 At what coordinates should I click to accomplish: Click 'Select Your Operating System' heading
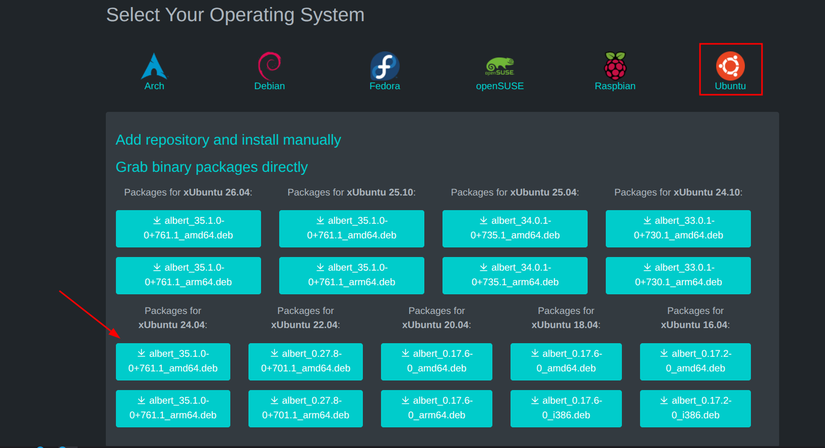point(235,15)
